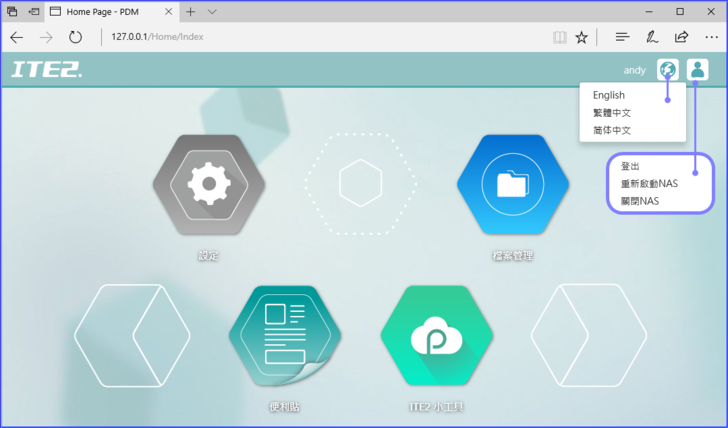Open a new browser tab
728x428 pixels.
click(x=190, y=12)
